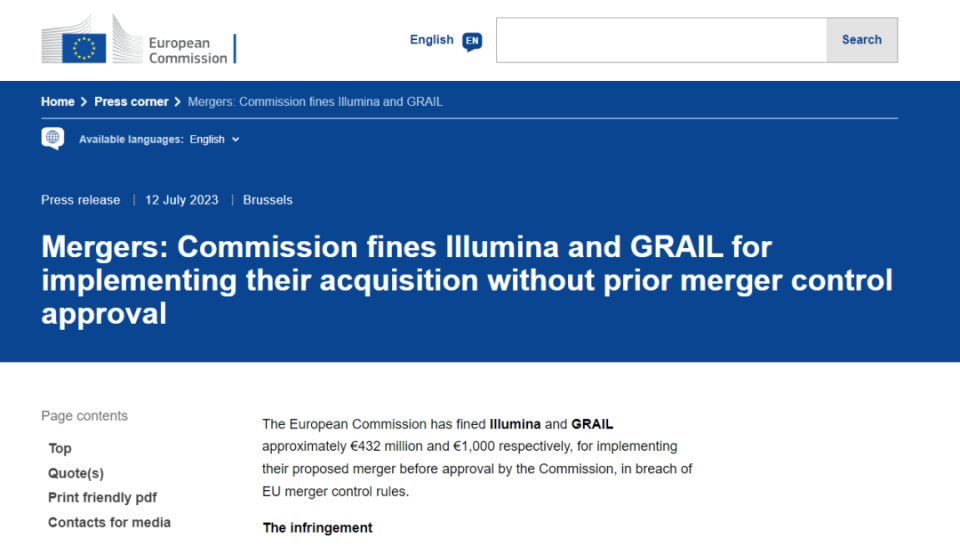
Task: Click the 12 July 2023 date
Action: [x=181, y=200]
